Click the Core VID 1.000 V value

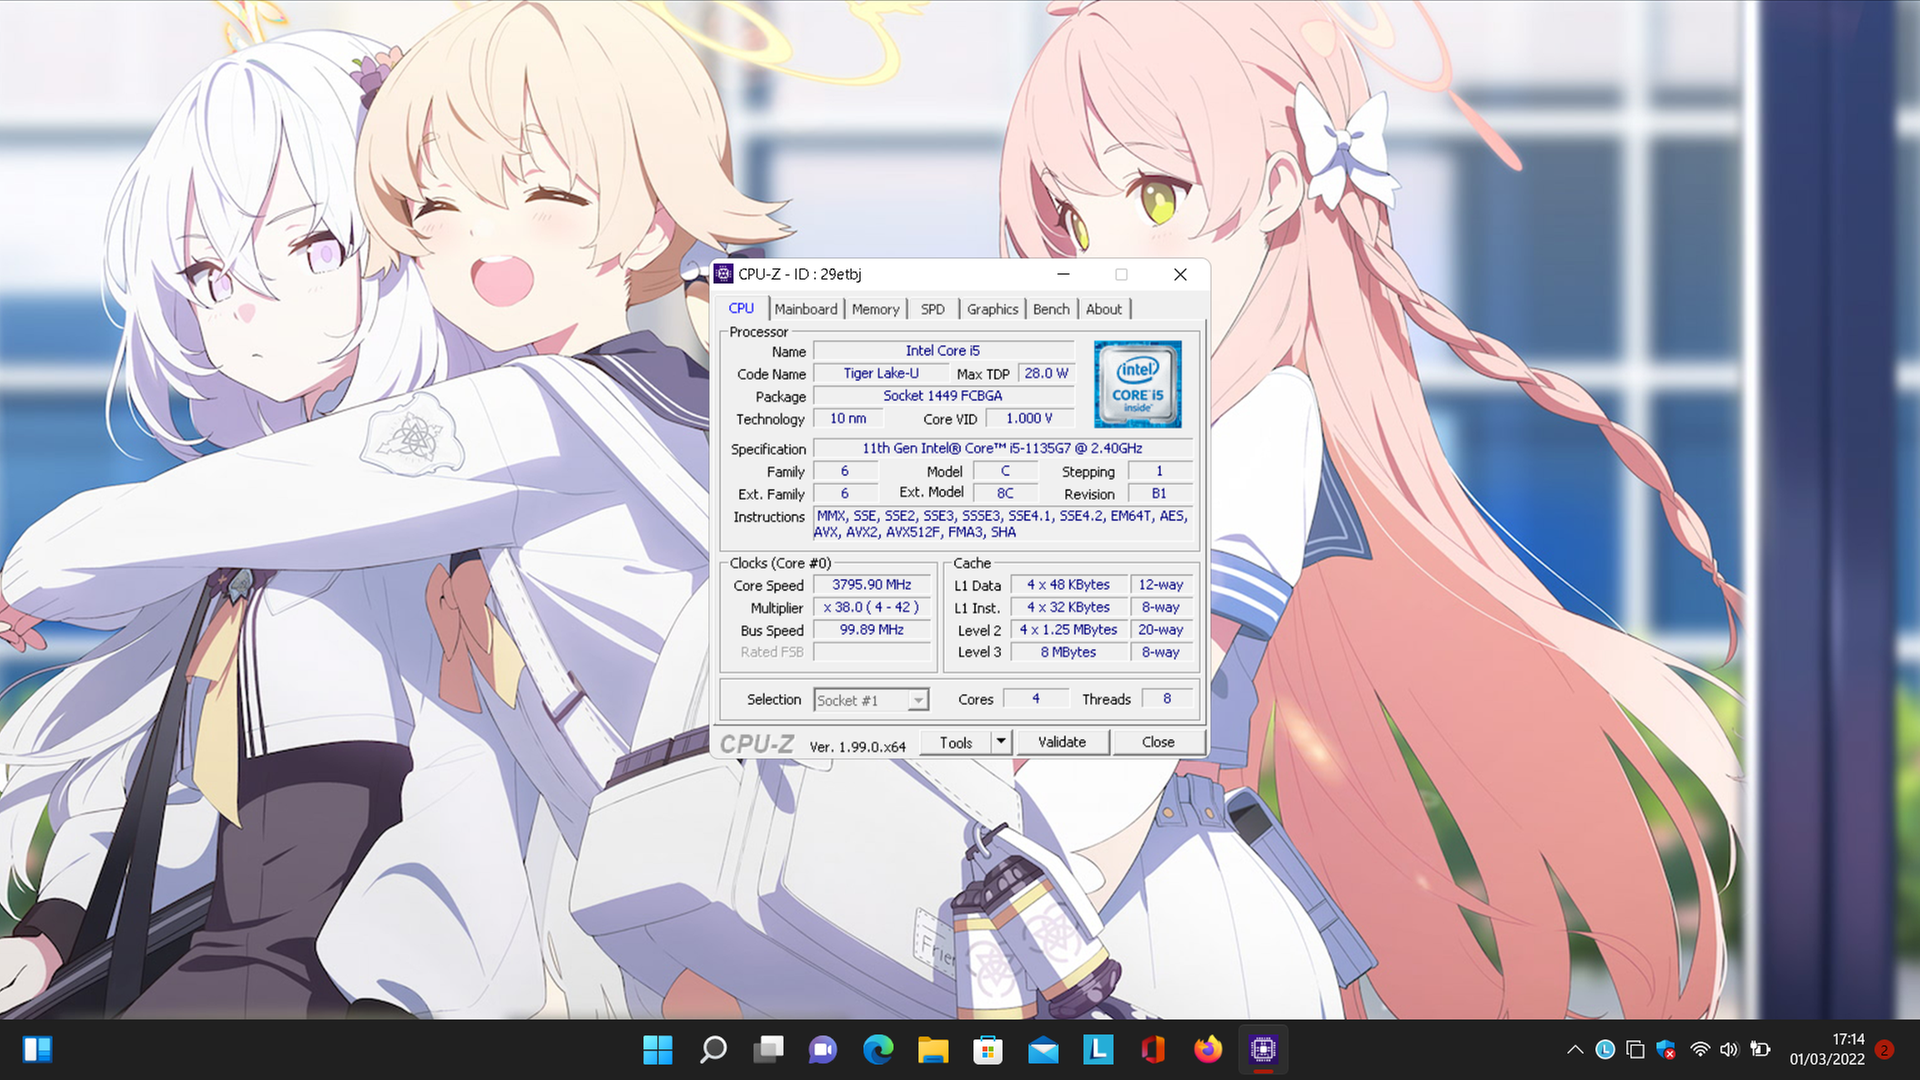coord(1029,418)
